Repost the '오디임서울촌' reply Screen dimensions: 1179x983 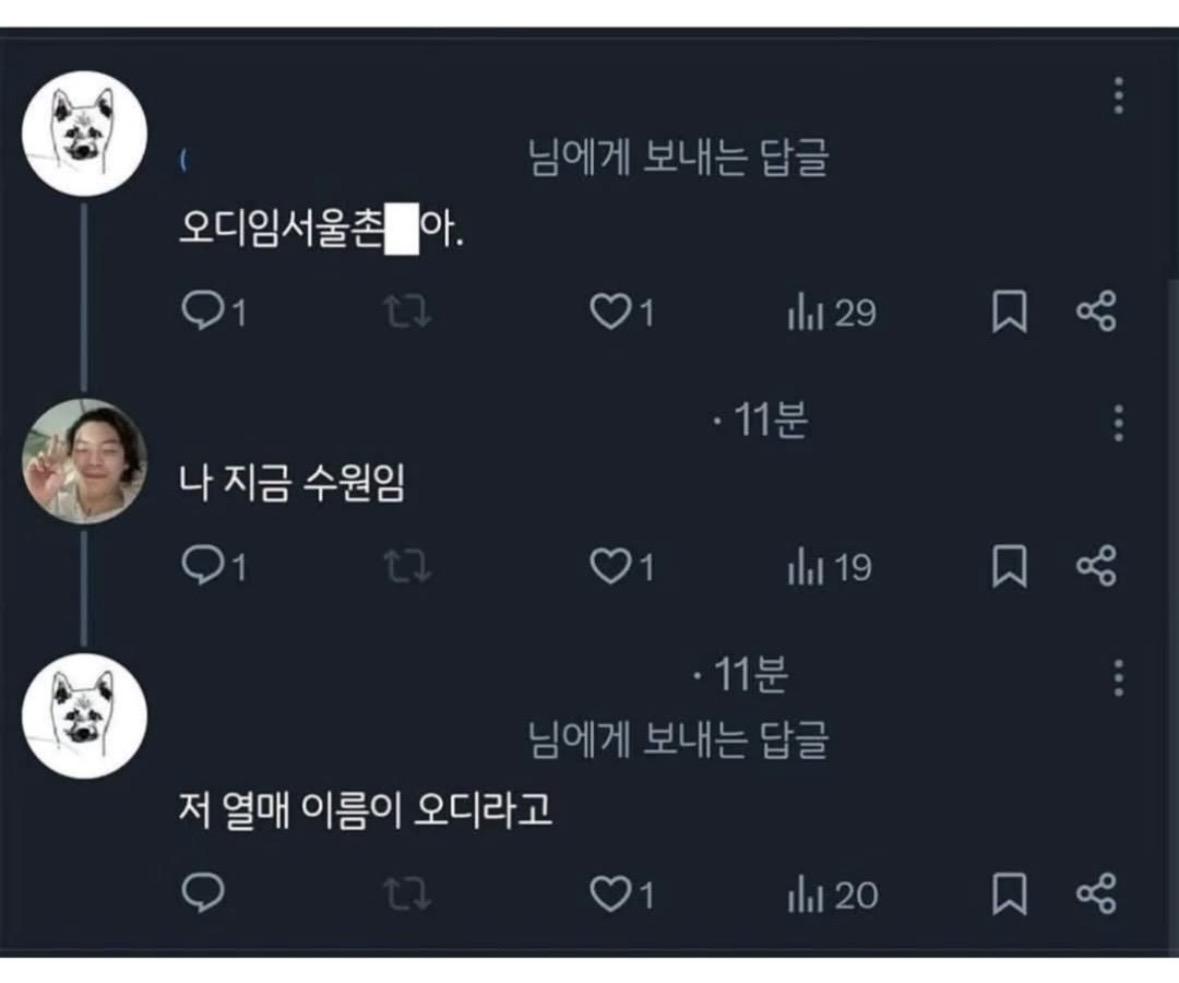click(409, 314)
